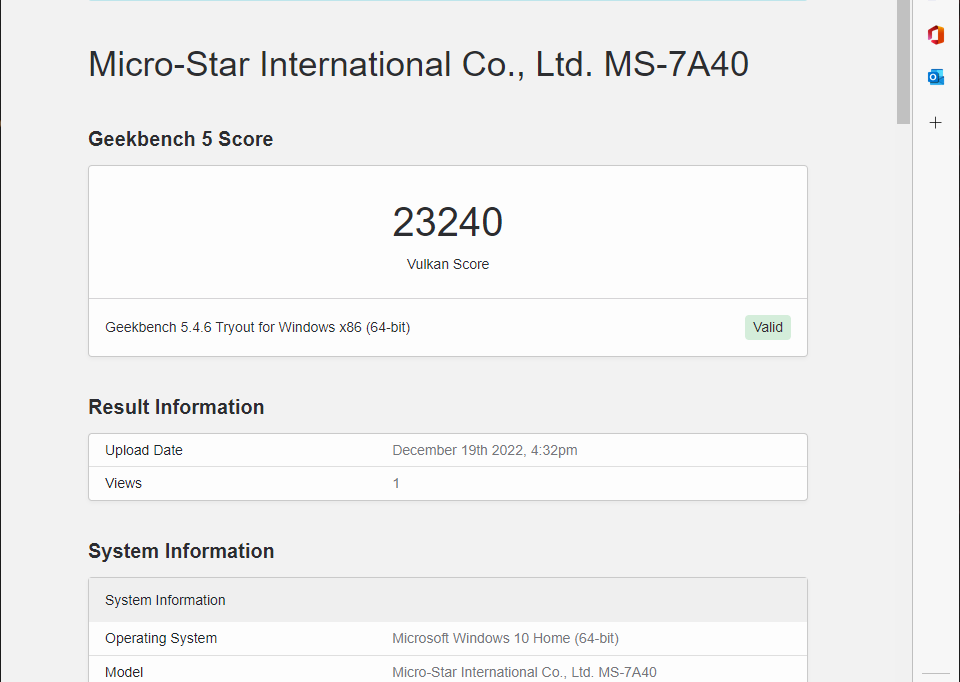This screenshot has height=682, width=960.
Task: Click the Model row label
Action: point(124,672)
